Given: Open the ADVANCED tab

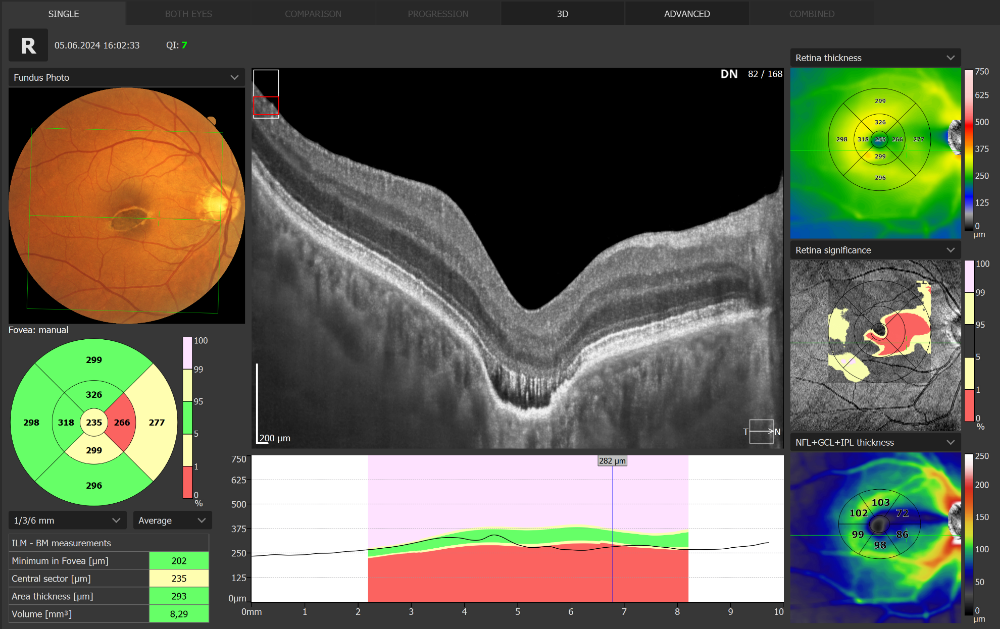Looking at the screenshot, I should click(687, 14).
